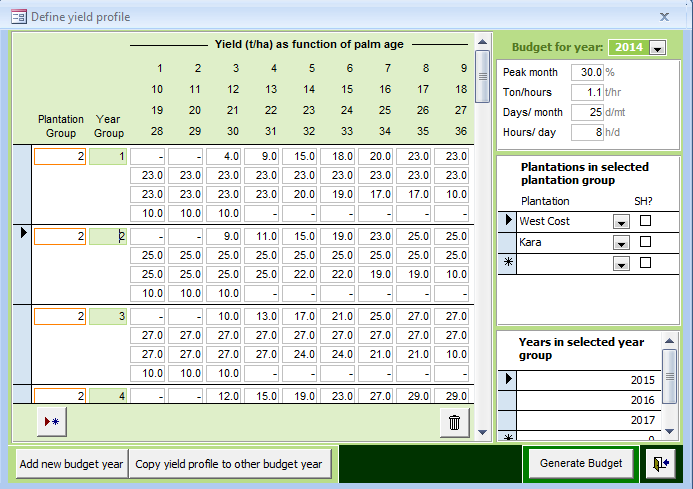Click the exit door icon button

coord(661,463)
